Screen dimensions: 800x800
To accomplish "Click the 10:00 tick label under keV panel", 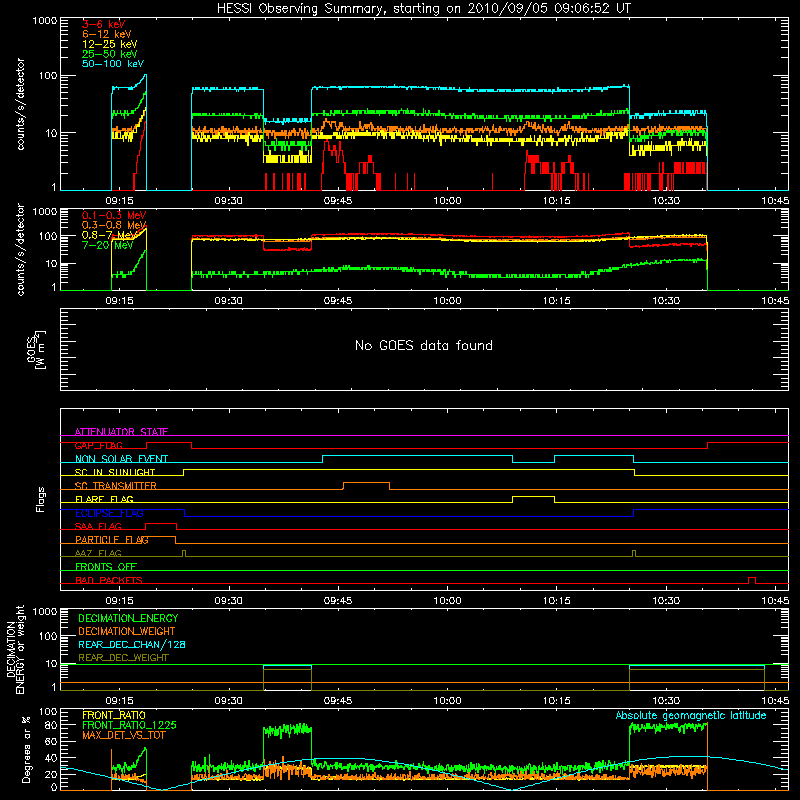I will point(447,201).
